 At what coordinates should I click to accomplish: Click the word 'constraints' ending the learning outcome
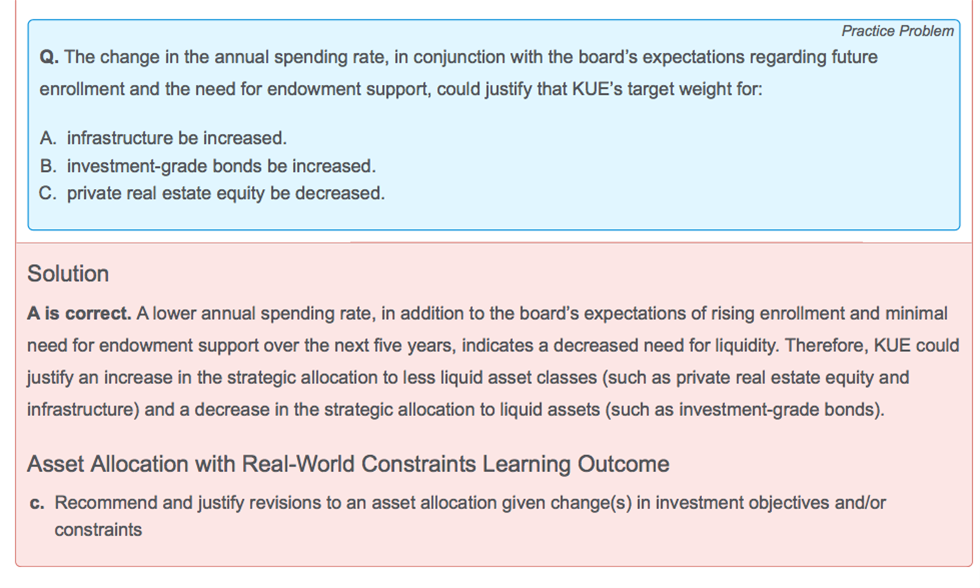(98, 530)
